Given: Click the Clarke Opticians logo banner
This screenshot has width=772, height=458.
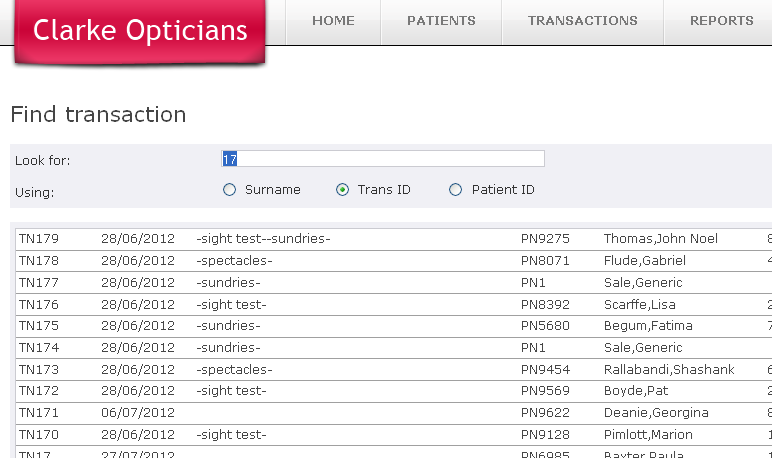Looking at the screenshot, I should (x=139, y=31).
